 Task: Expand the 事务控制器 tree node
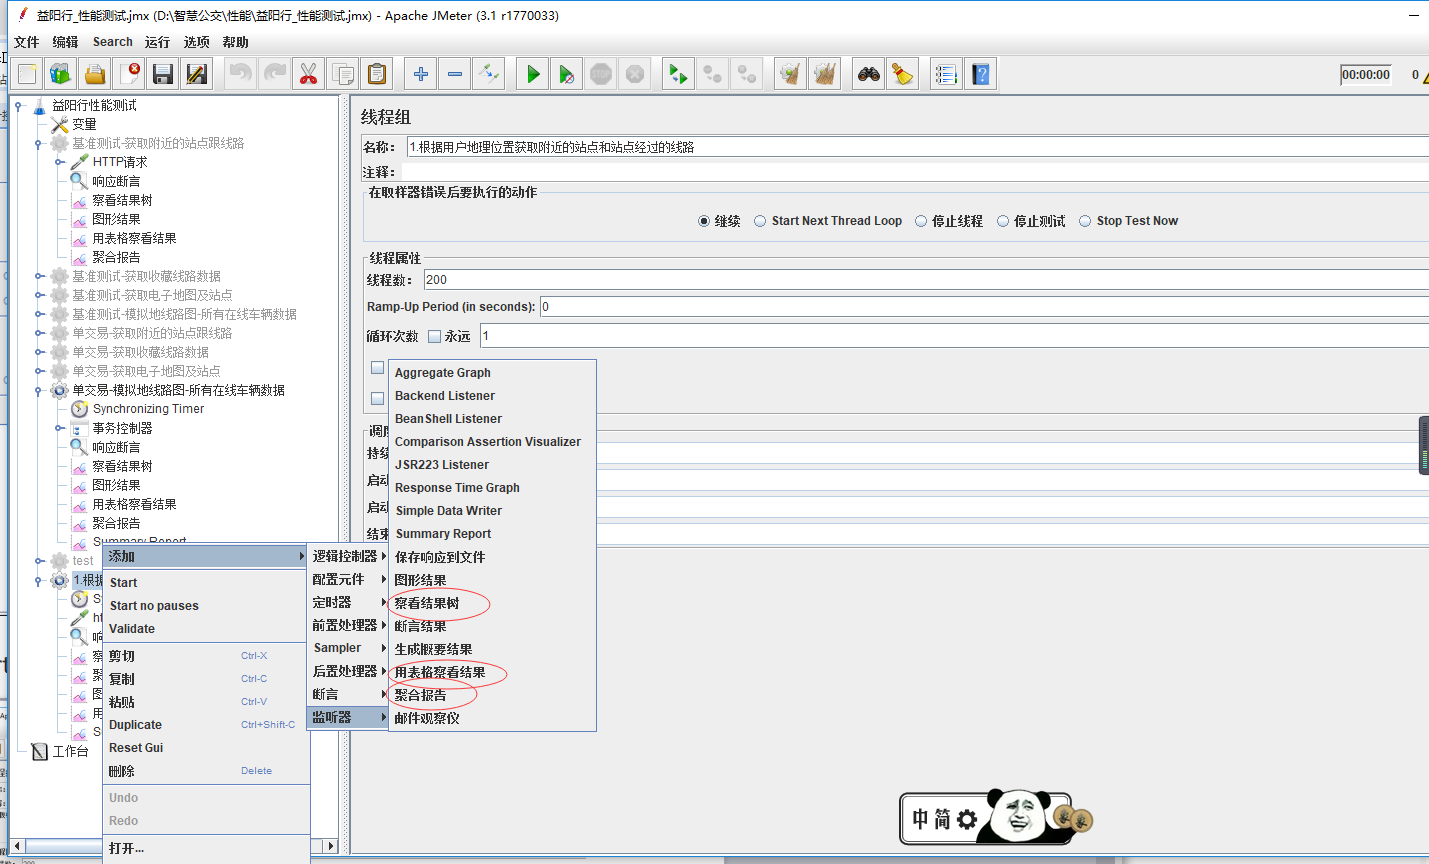click(60, 428)
